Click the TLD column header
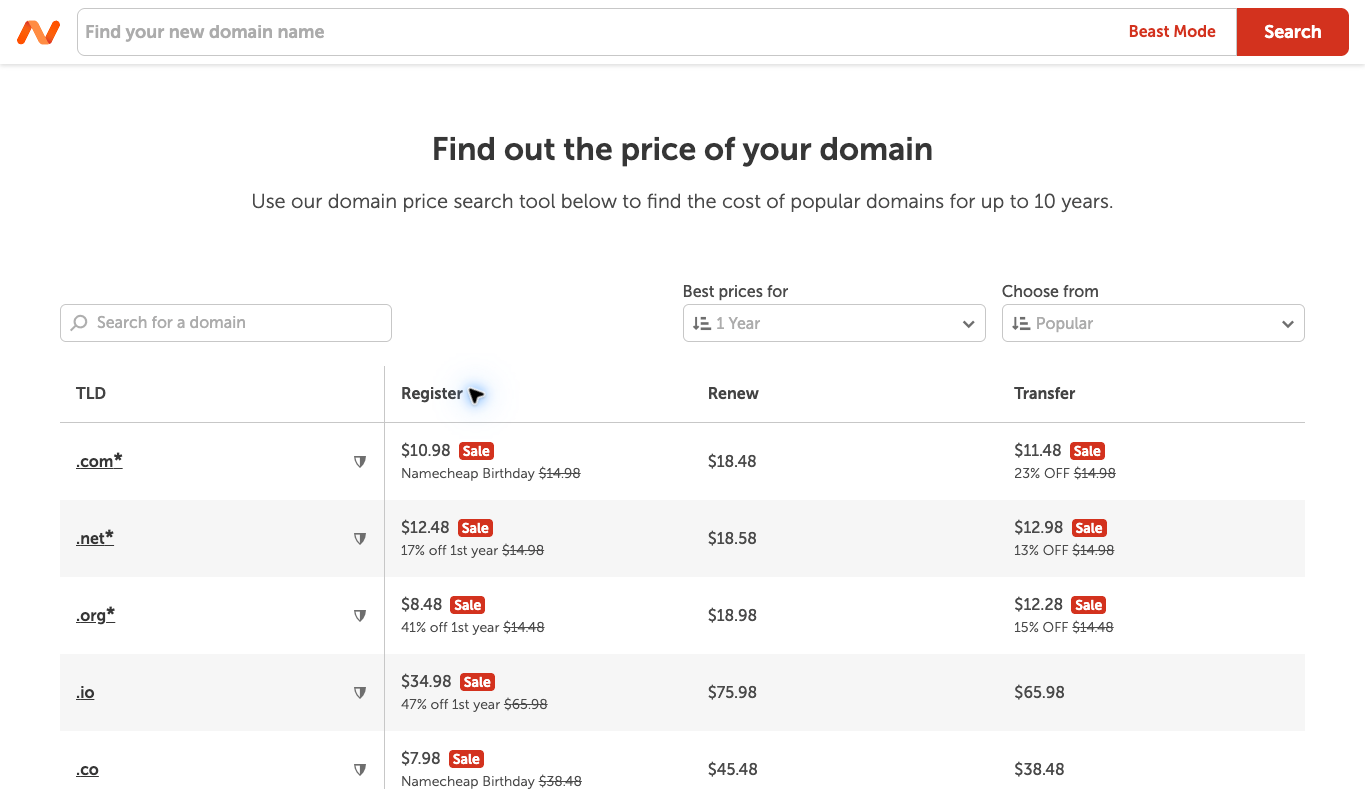Image resolution: width=1365 pixels, height=789 pixels. (x=91, y=393)
